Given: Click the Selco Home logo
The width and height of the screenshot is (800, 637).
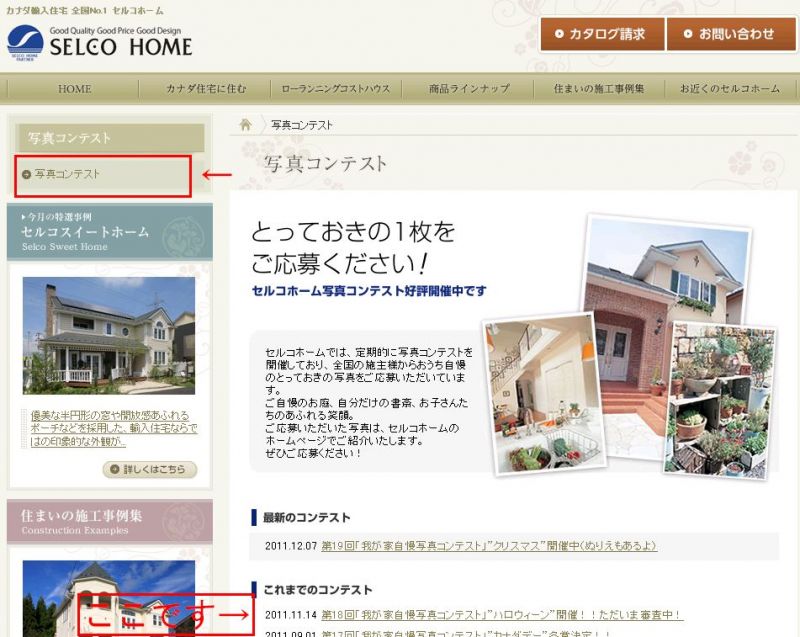Looking at the screenshot, I should tap(99, 43).
